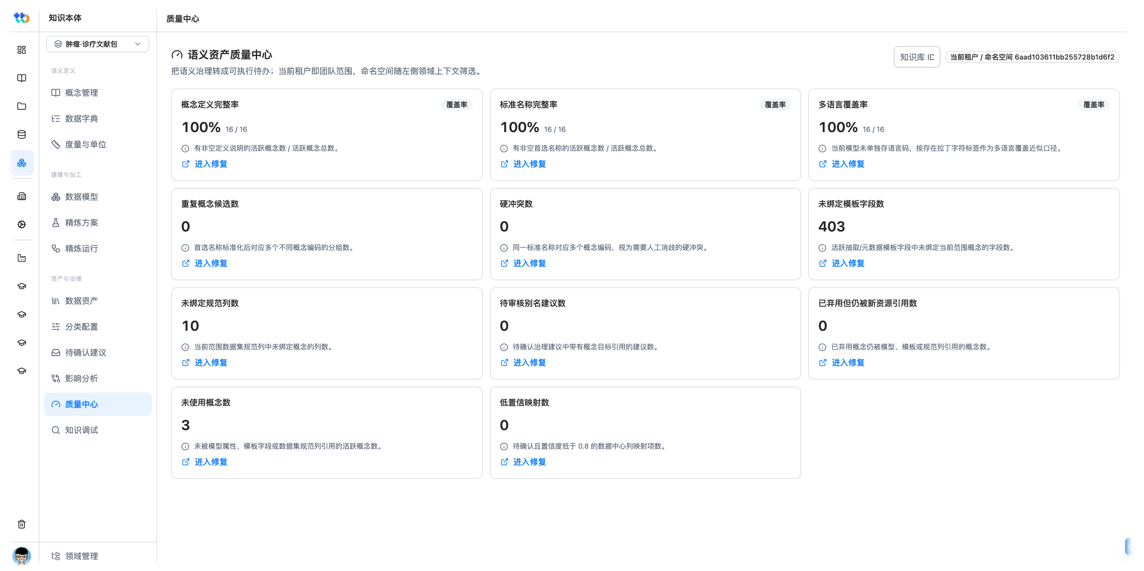The width and height of the screenshot is (1144, 571).
Task: Open 影响分析 in the sidebar
Action: [98, 378]
